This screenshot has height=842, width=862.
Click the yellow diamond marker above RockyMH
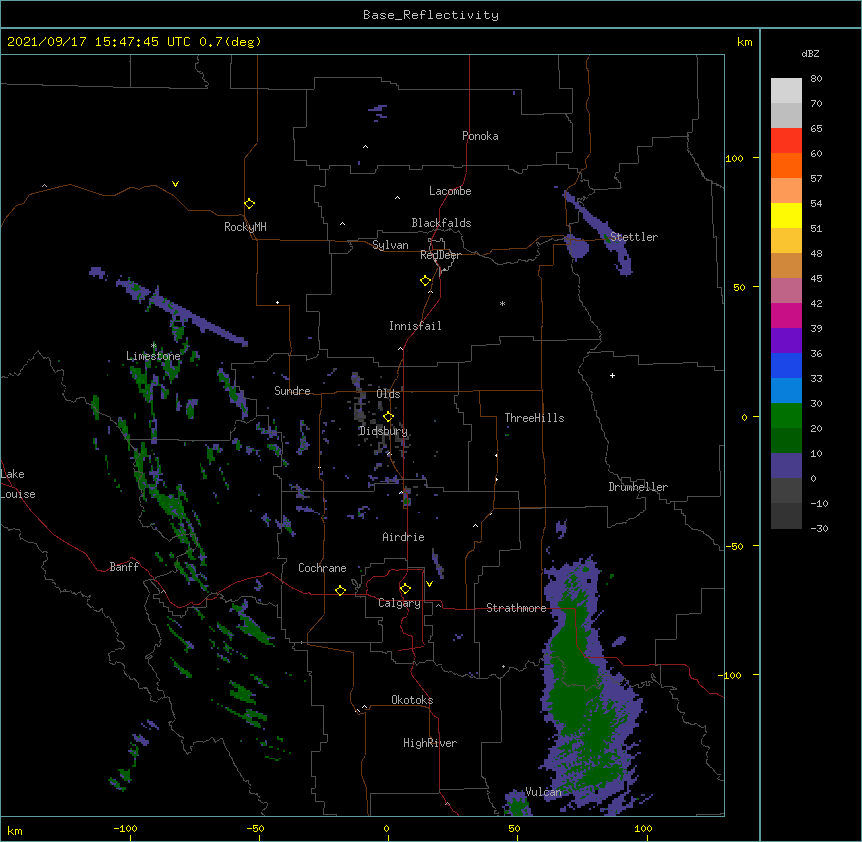249,204
